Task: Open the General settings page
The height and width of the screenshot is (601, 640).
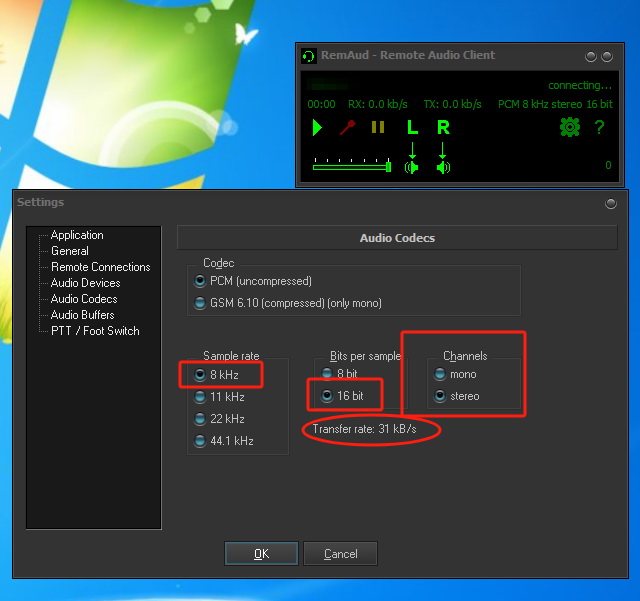Action: [x=70, y=251]
